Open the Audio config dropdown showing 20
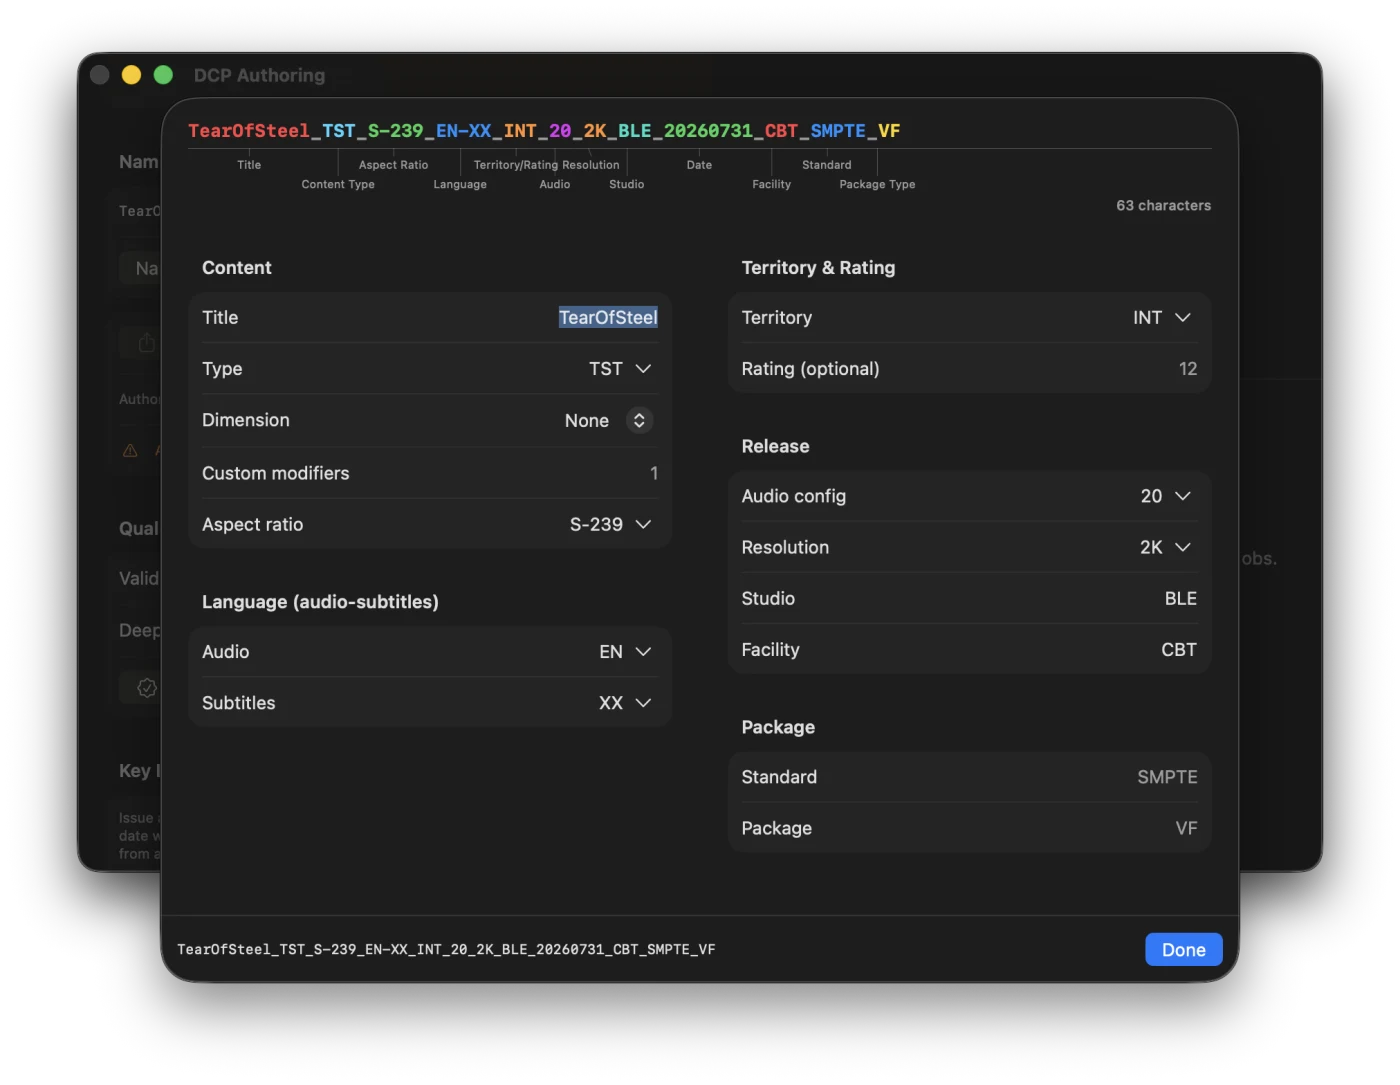The height and width of the screenshot is (1085, 1400). tap(1166, 496)
